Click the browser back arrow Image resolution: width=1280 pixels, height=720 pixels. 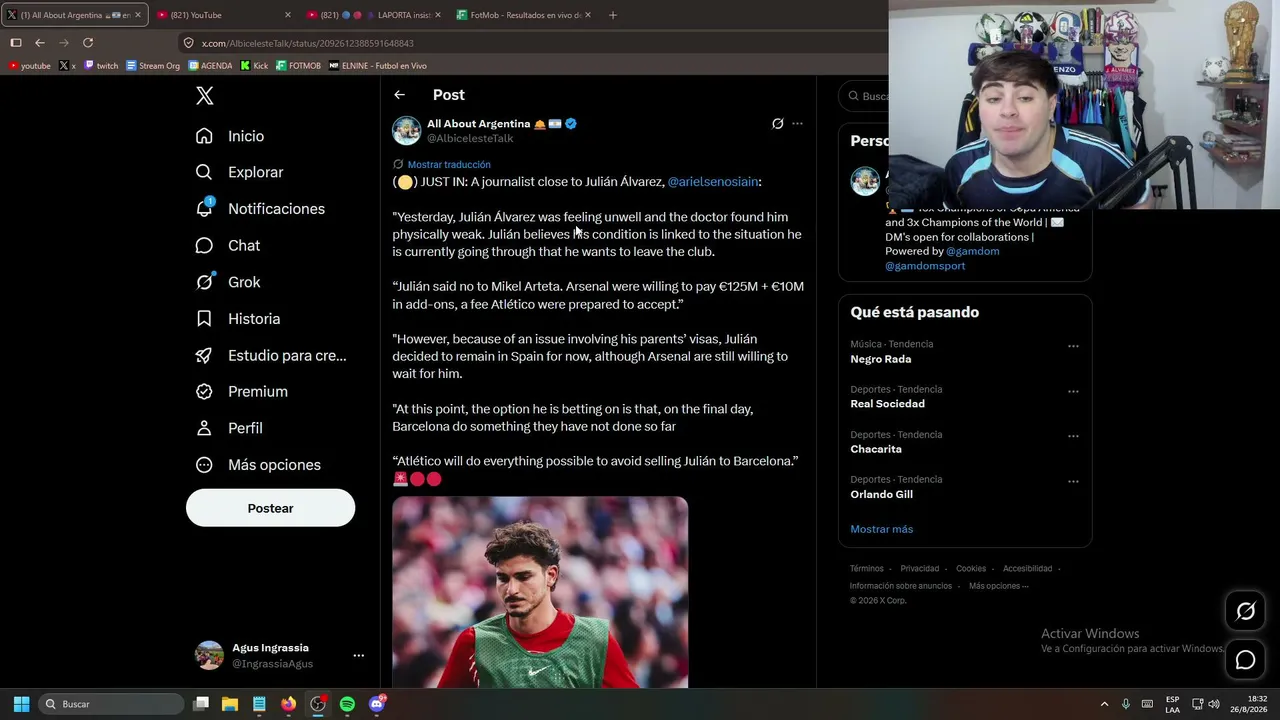[x=40, y=43]
